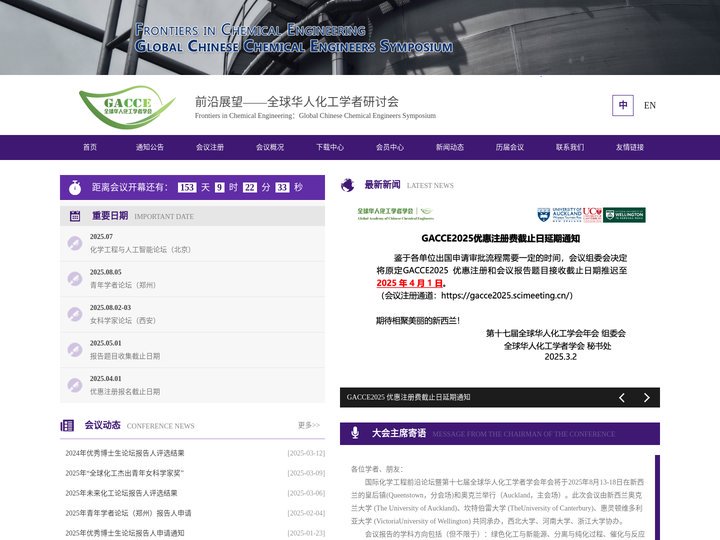
Task: Open the 会议注册 menu item
Action: tap(210, 147)
